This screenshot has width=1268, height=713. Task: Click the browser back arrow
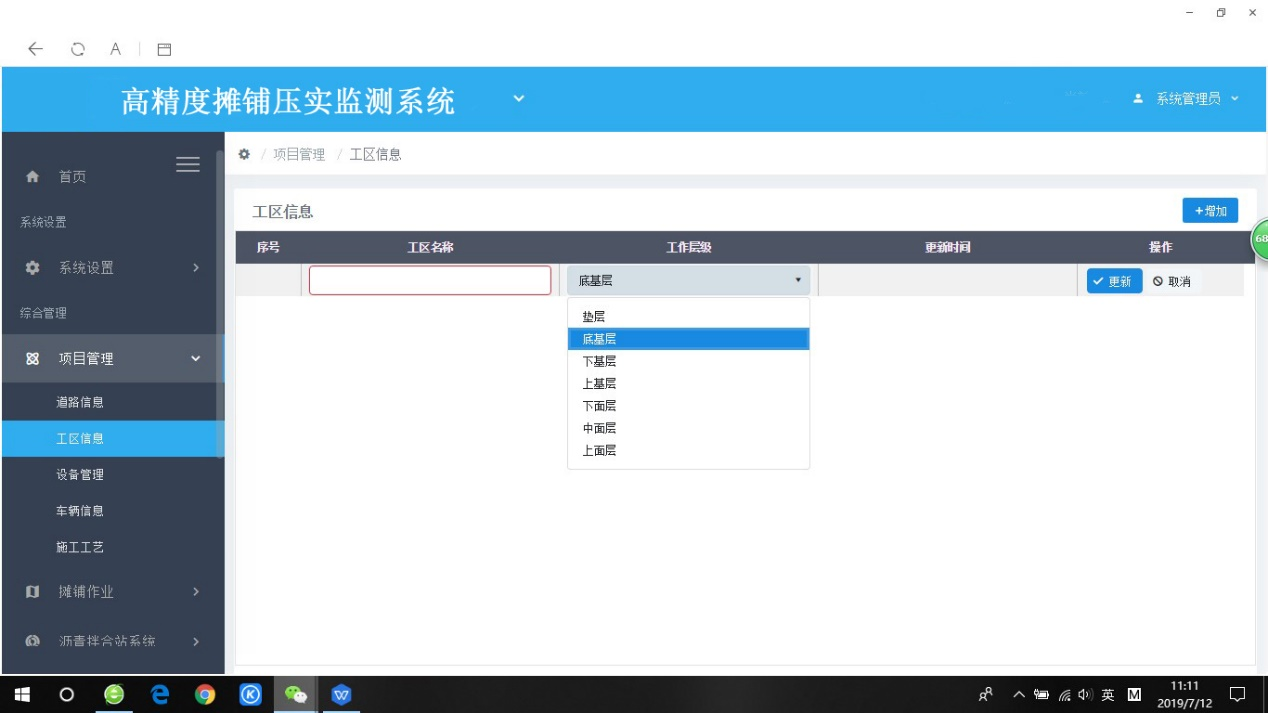coord(36,48)
